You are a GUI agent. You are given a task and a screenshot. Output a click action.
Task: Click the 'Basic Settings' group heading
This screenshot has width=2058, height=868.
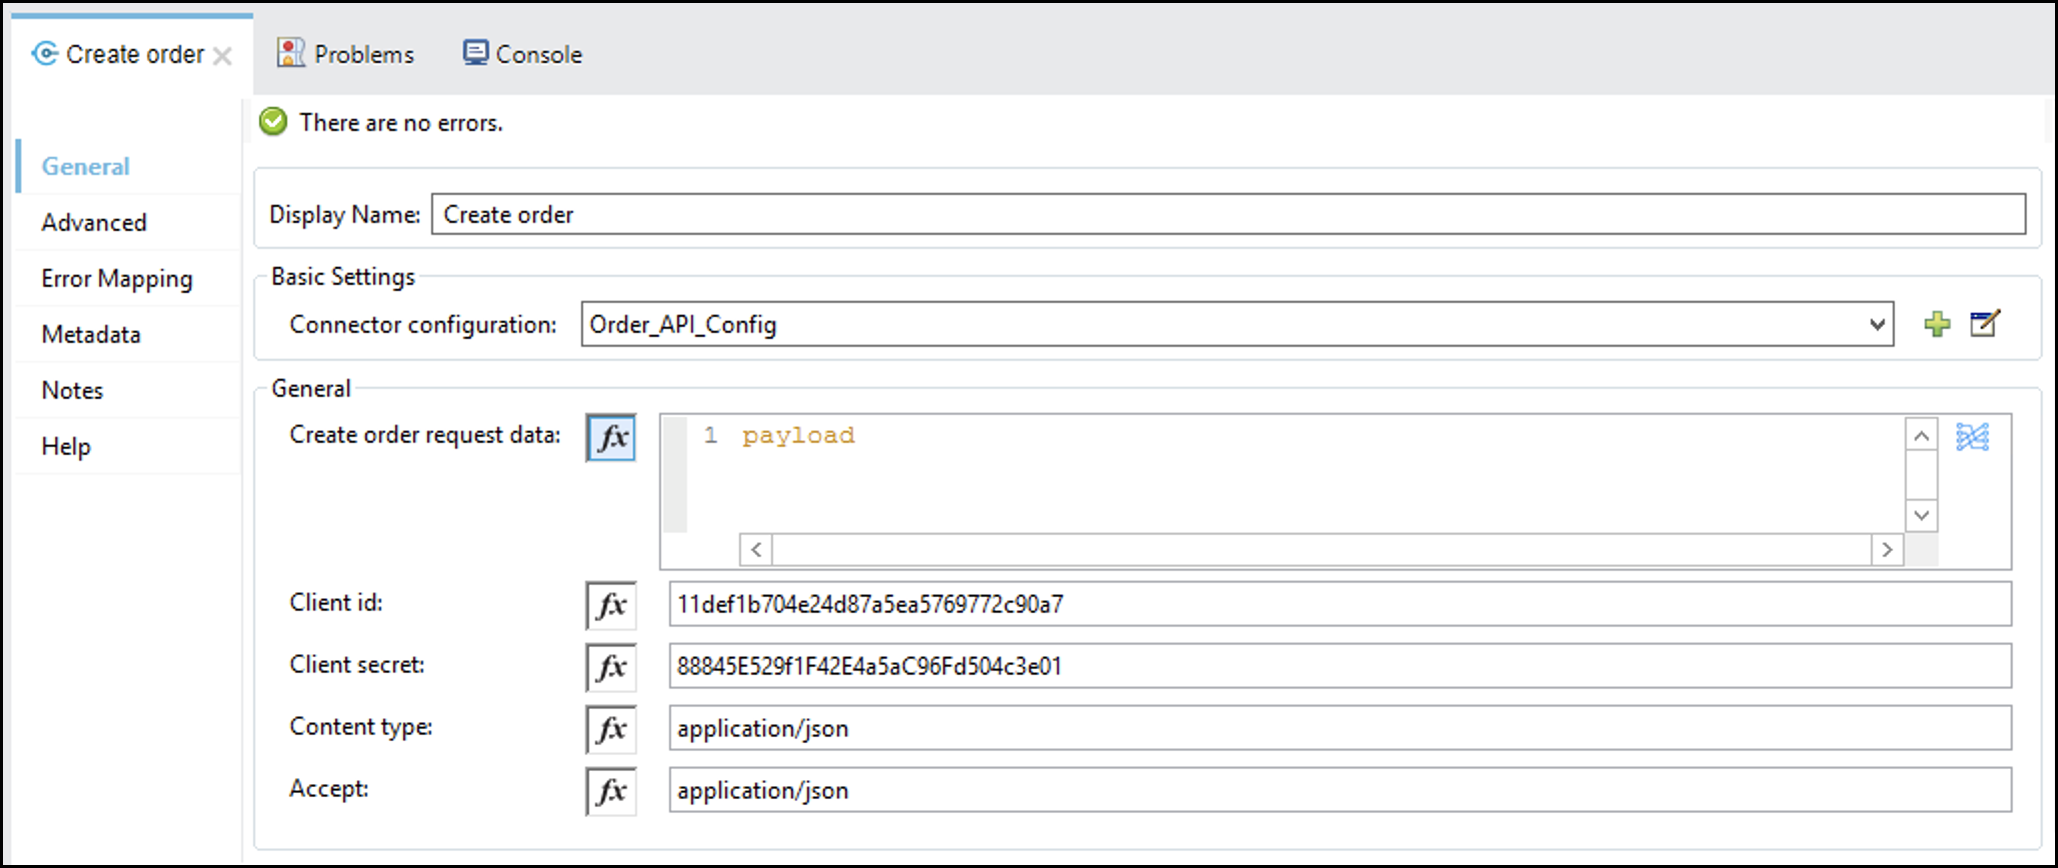343,277
